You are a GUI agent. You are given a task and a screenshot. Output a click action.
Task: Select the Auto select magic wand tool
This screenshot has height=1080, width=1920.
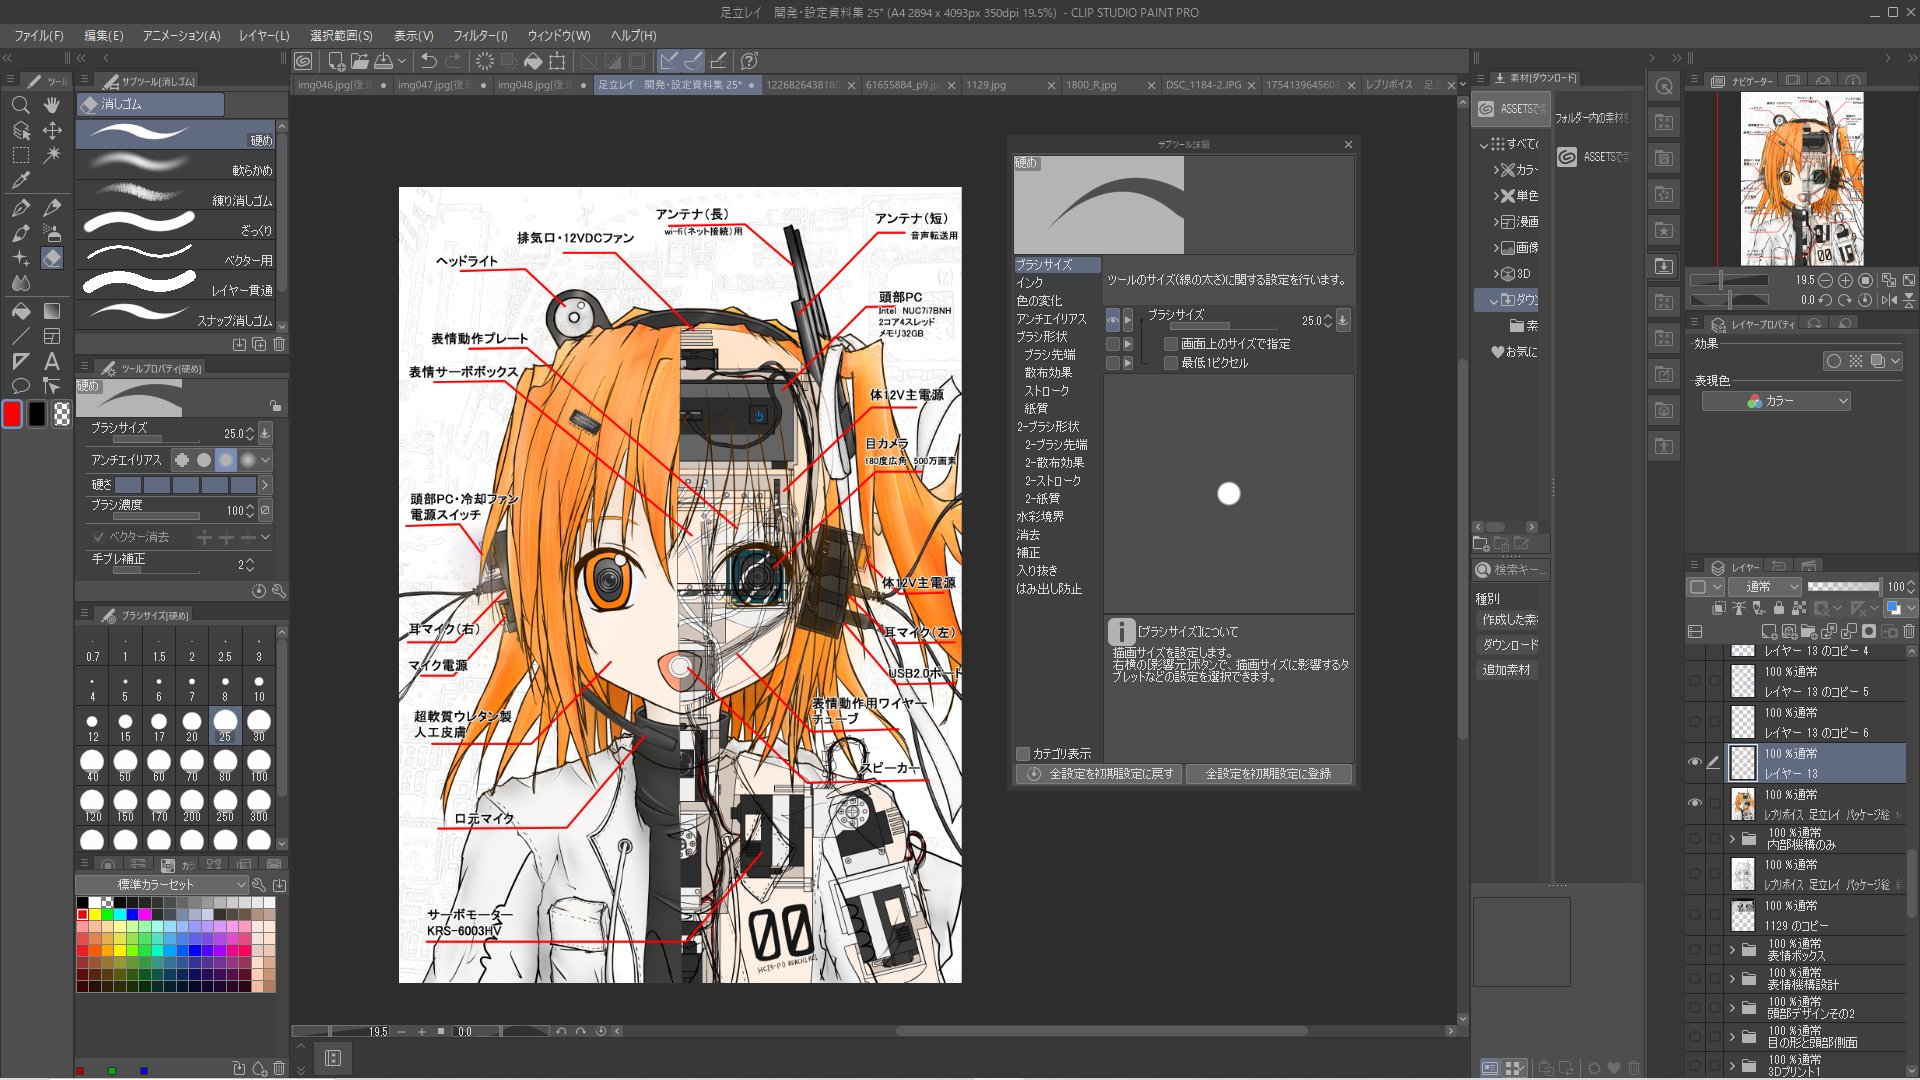point(52,155)
